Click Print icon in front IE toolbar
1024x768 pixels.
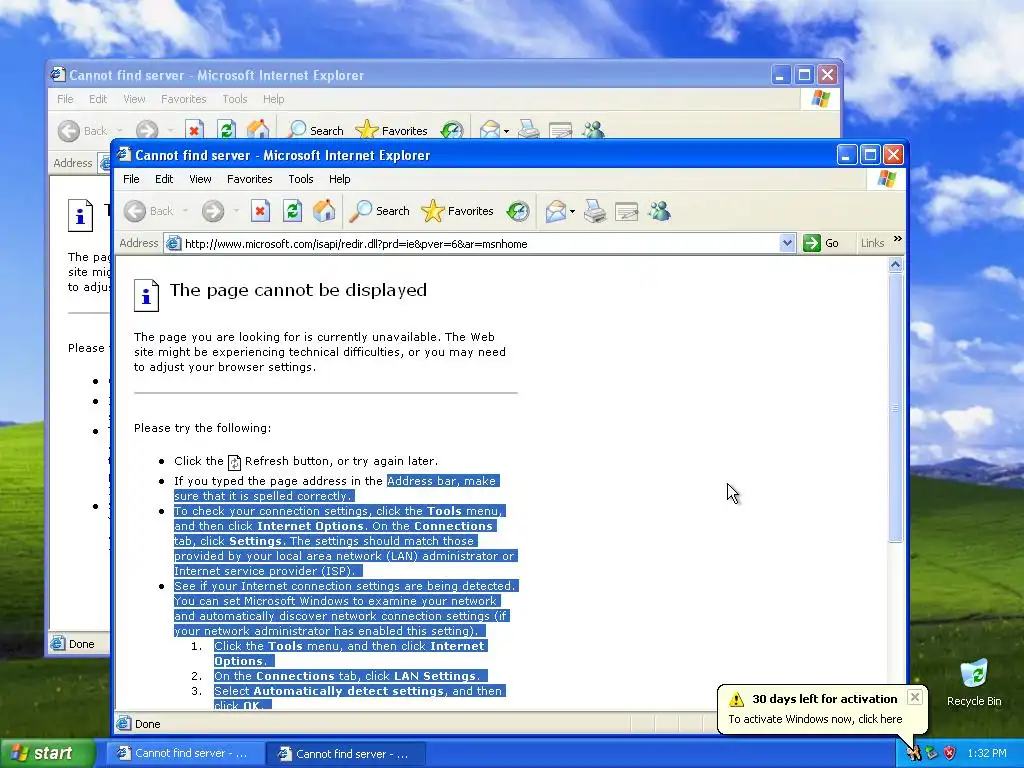pyautogui.click(x=595, y=211)
